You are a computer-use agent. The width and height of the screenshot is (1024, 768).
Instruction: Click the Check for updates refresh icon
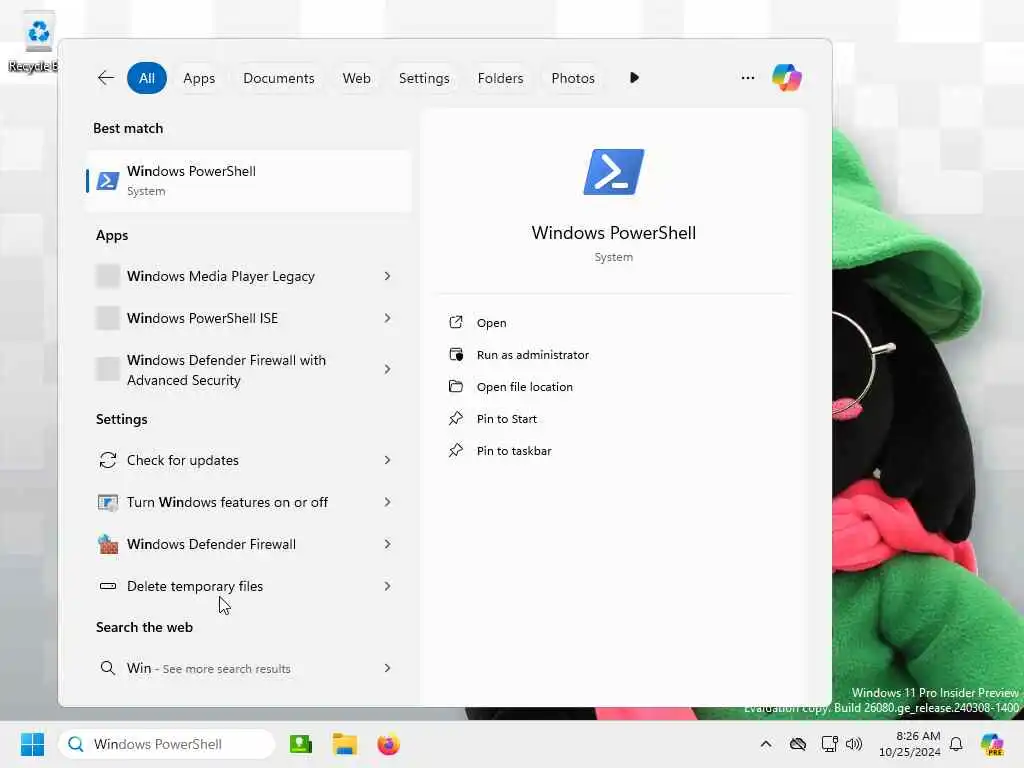tap(108, 460)
